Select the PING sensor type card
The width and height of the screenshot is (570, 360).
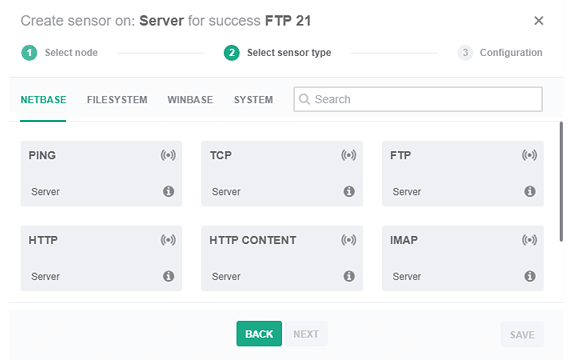click(101, 173)
